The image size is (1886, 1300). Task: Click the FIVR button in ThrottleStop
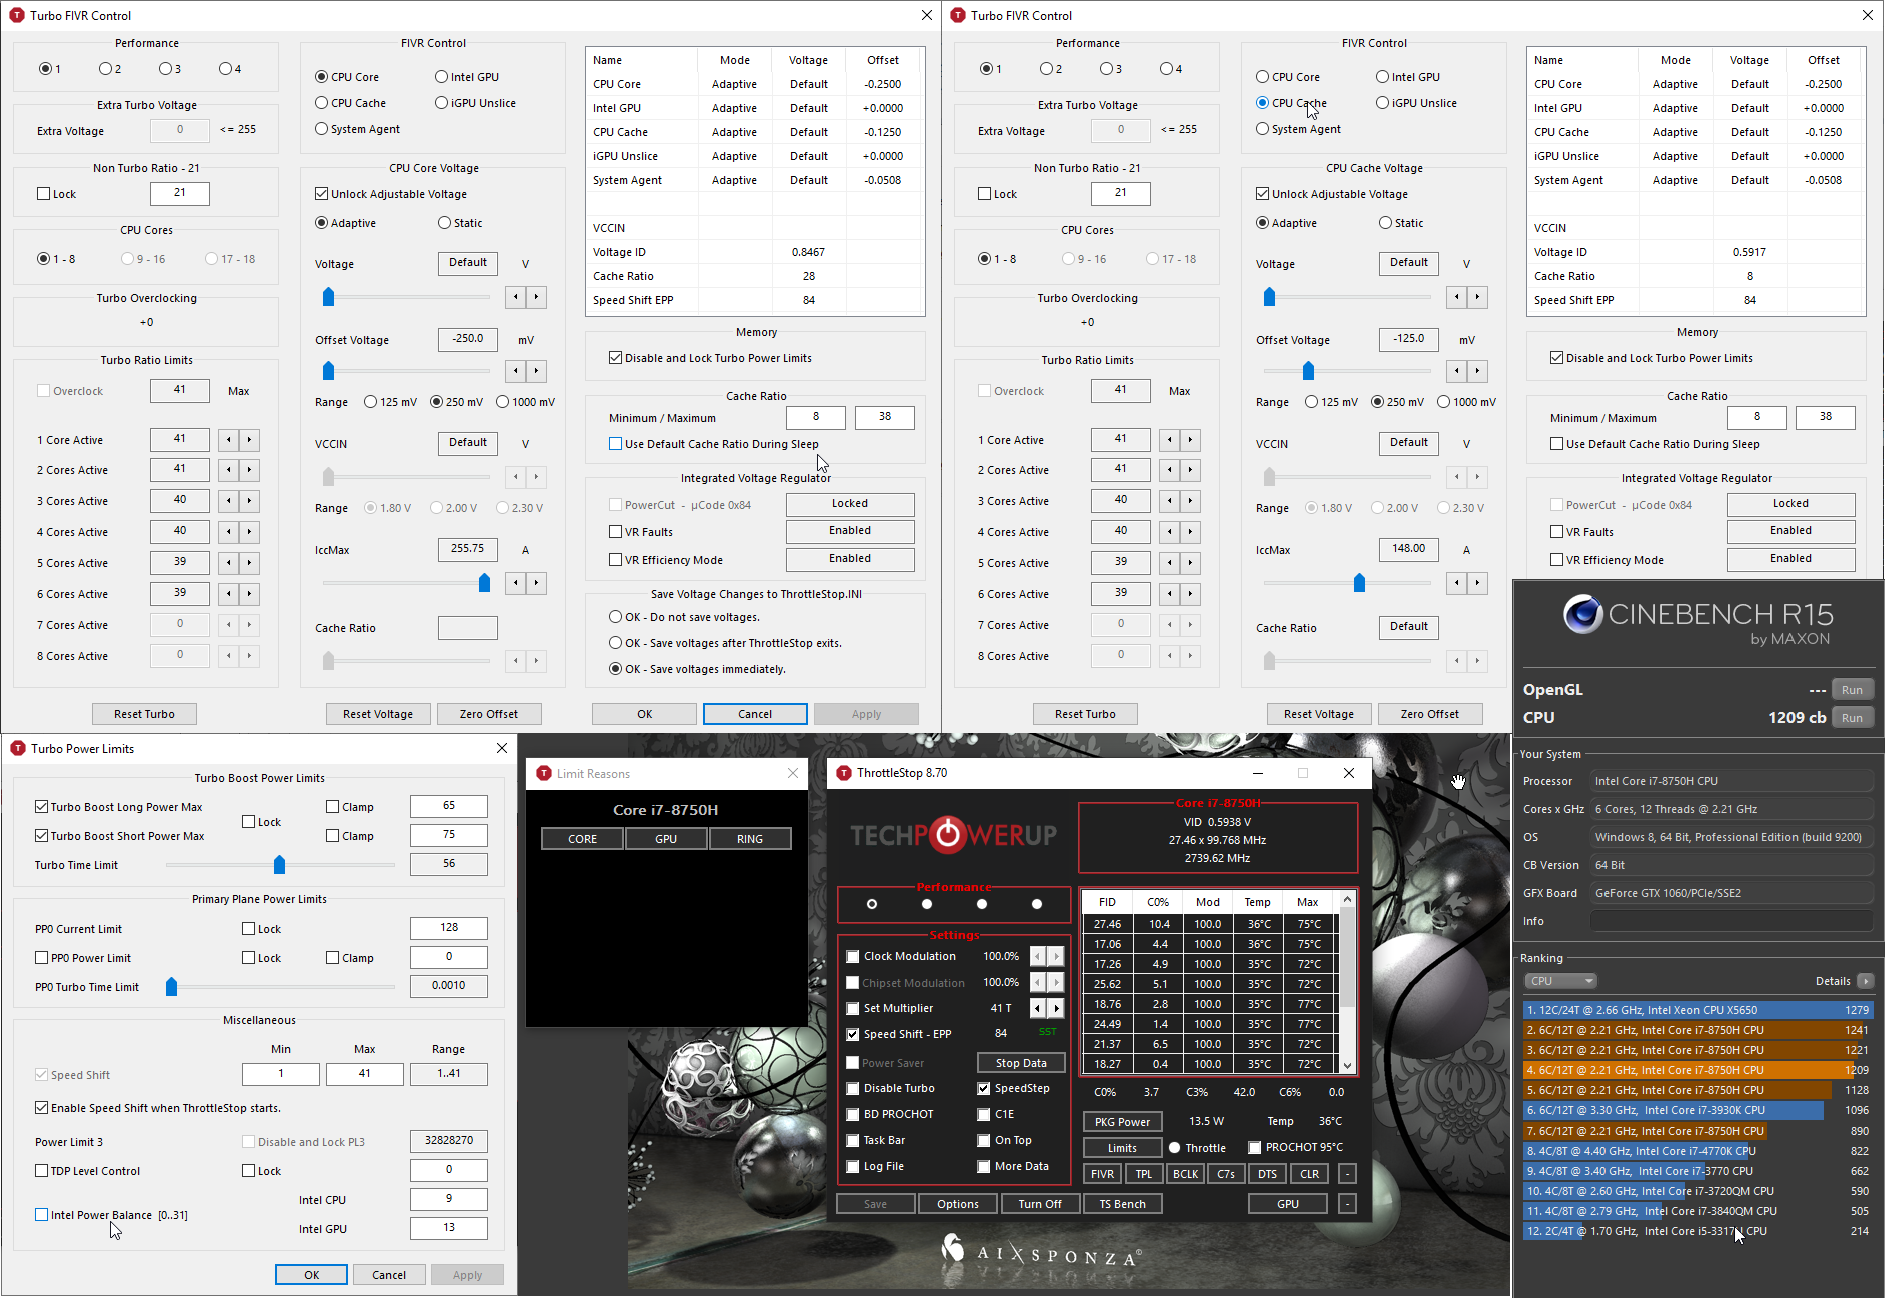pyautogui.click(x=1102, y=1174)
